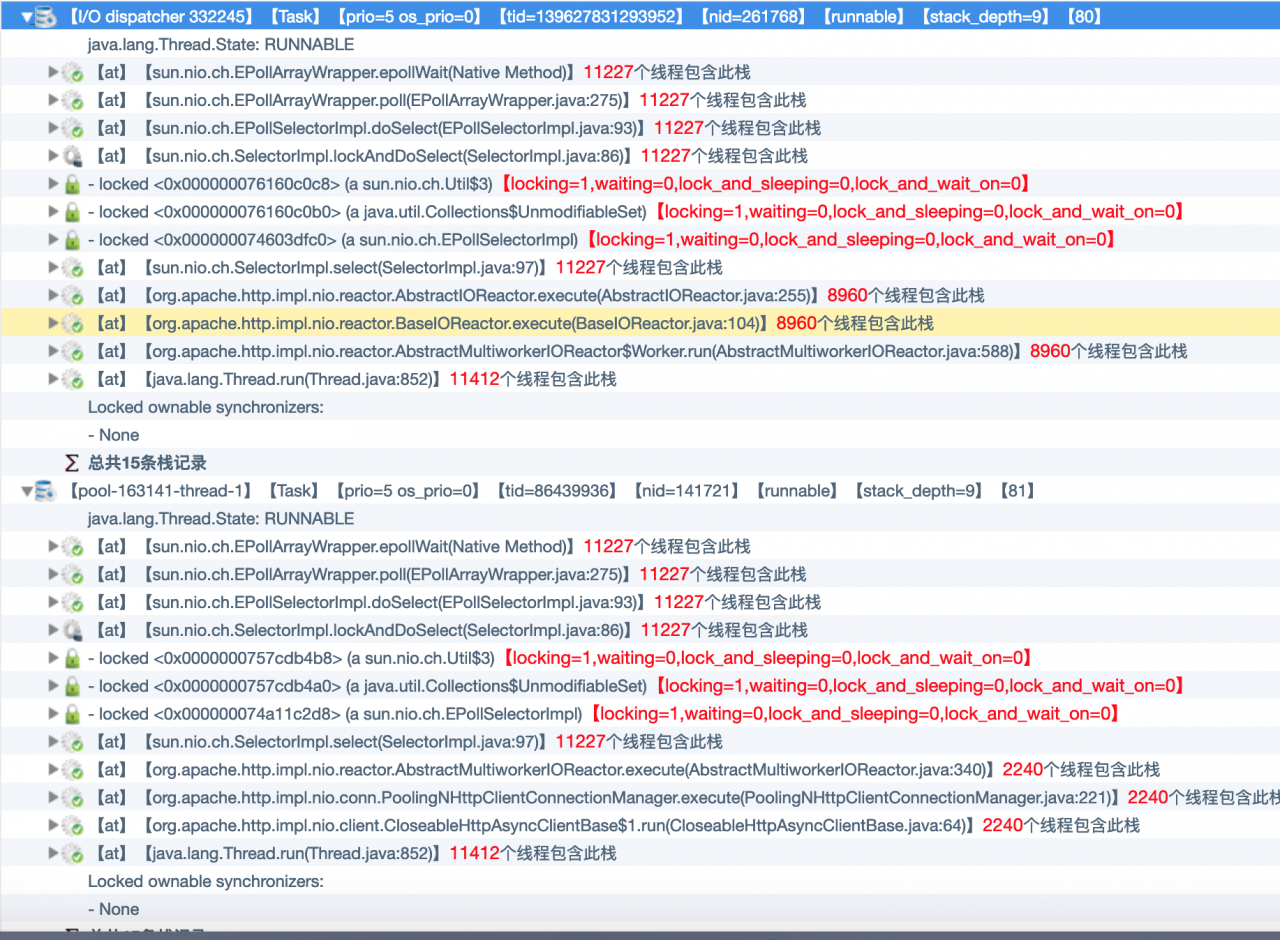This screenshot has width=1280, height=940.
Task: Expand the highlighted BaseIOReactor.execute frame
Action: (x=53, y=323)
